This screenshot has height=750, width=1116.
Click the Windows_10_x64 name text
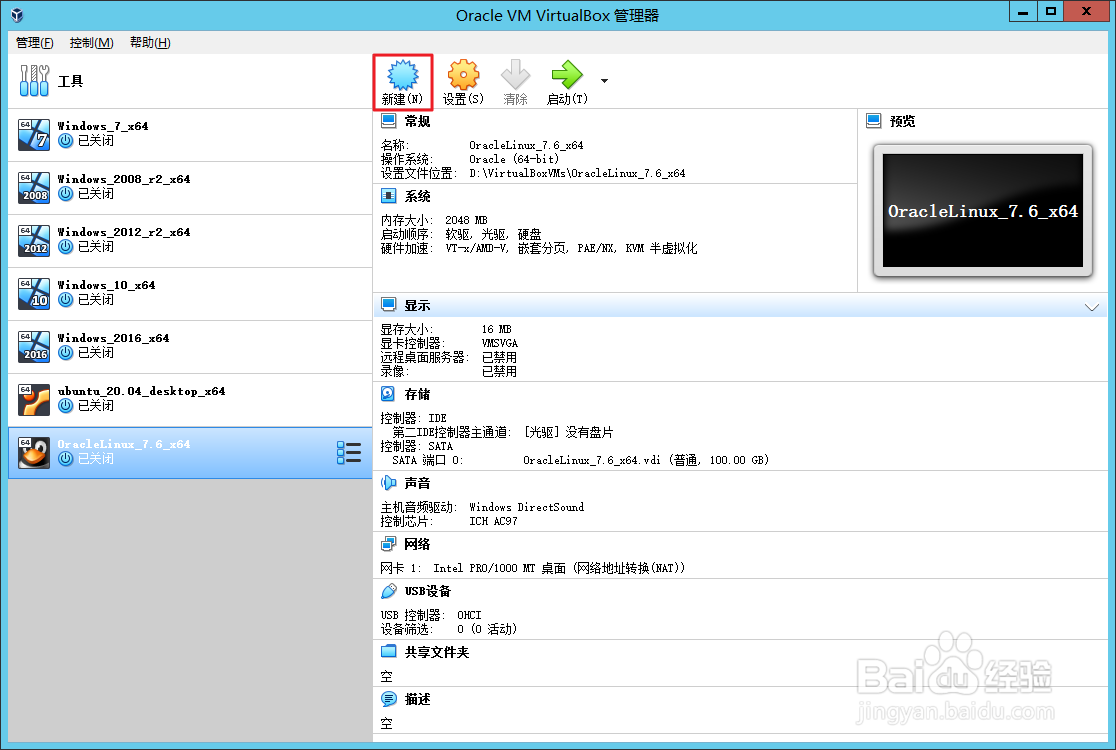tap(106, 285)
